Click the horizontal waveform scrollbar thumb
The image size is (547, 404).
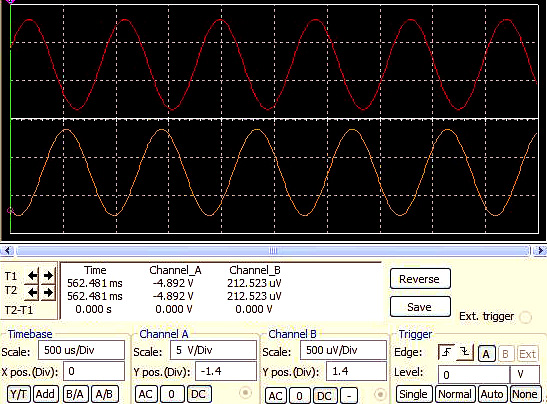coord(273,250)
